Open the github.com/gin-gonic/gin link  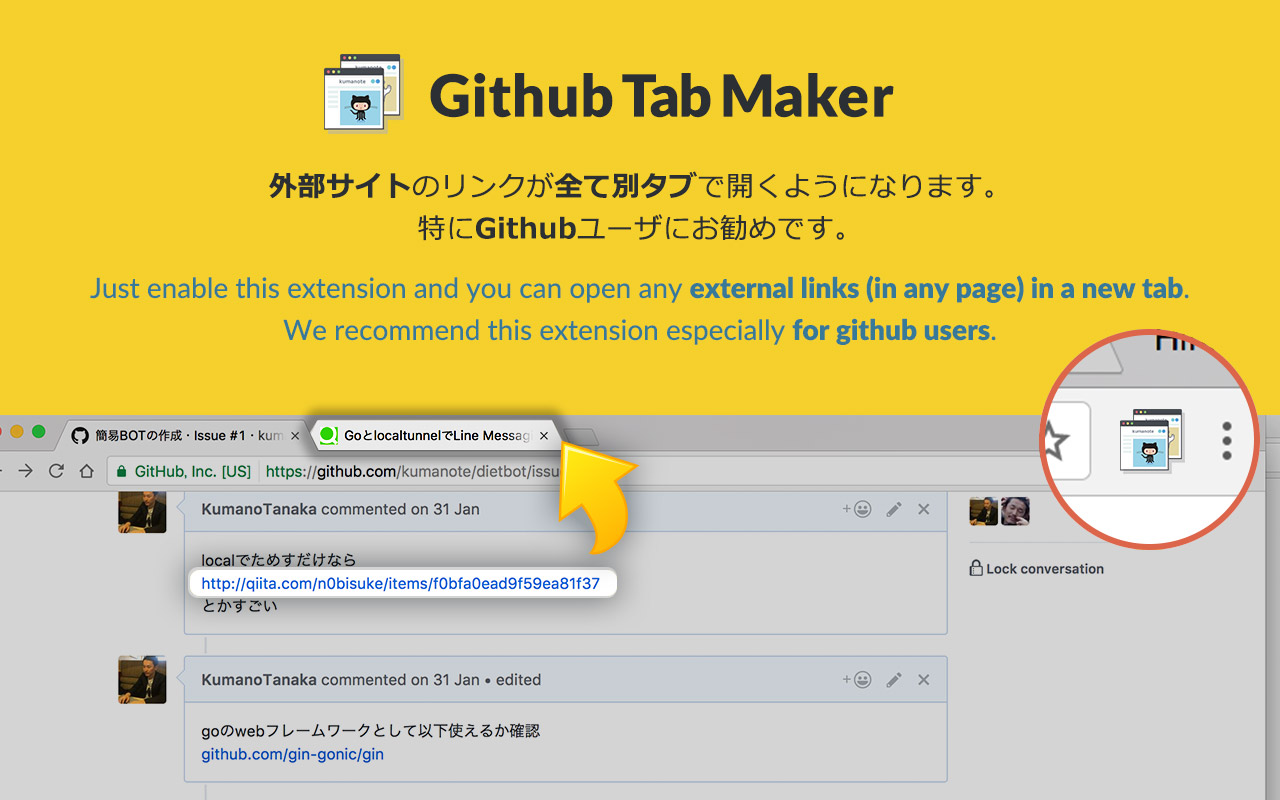[292, 754]
